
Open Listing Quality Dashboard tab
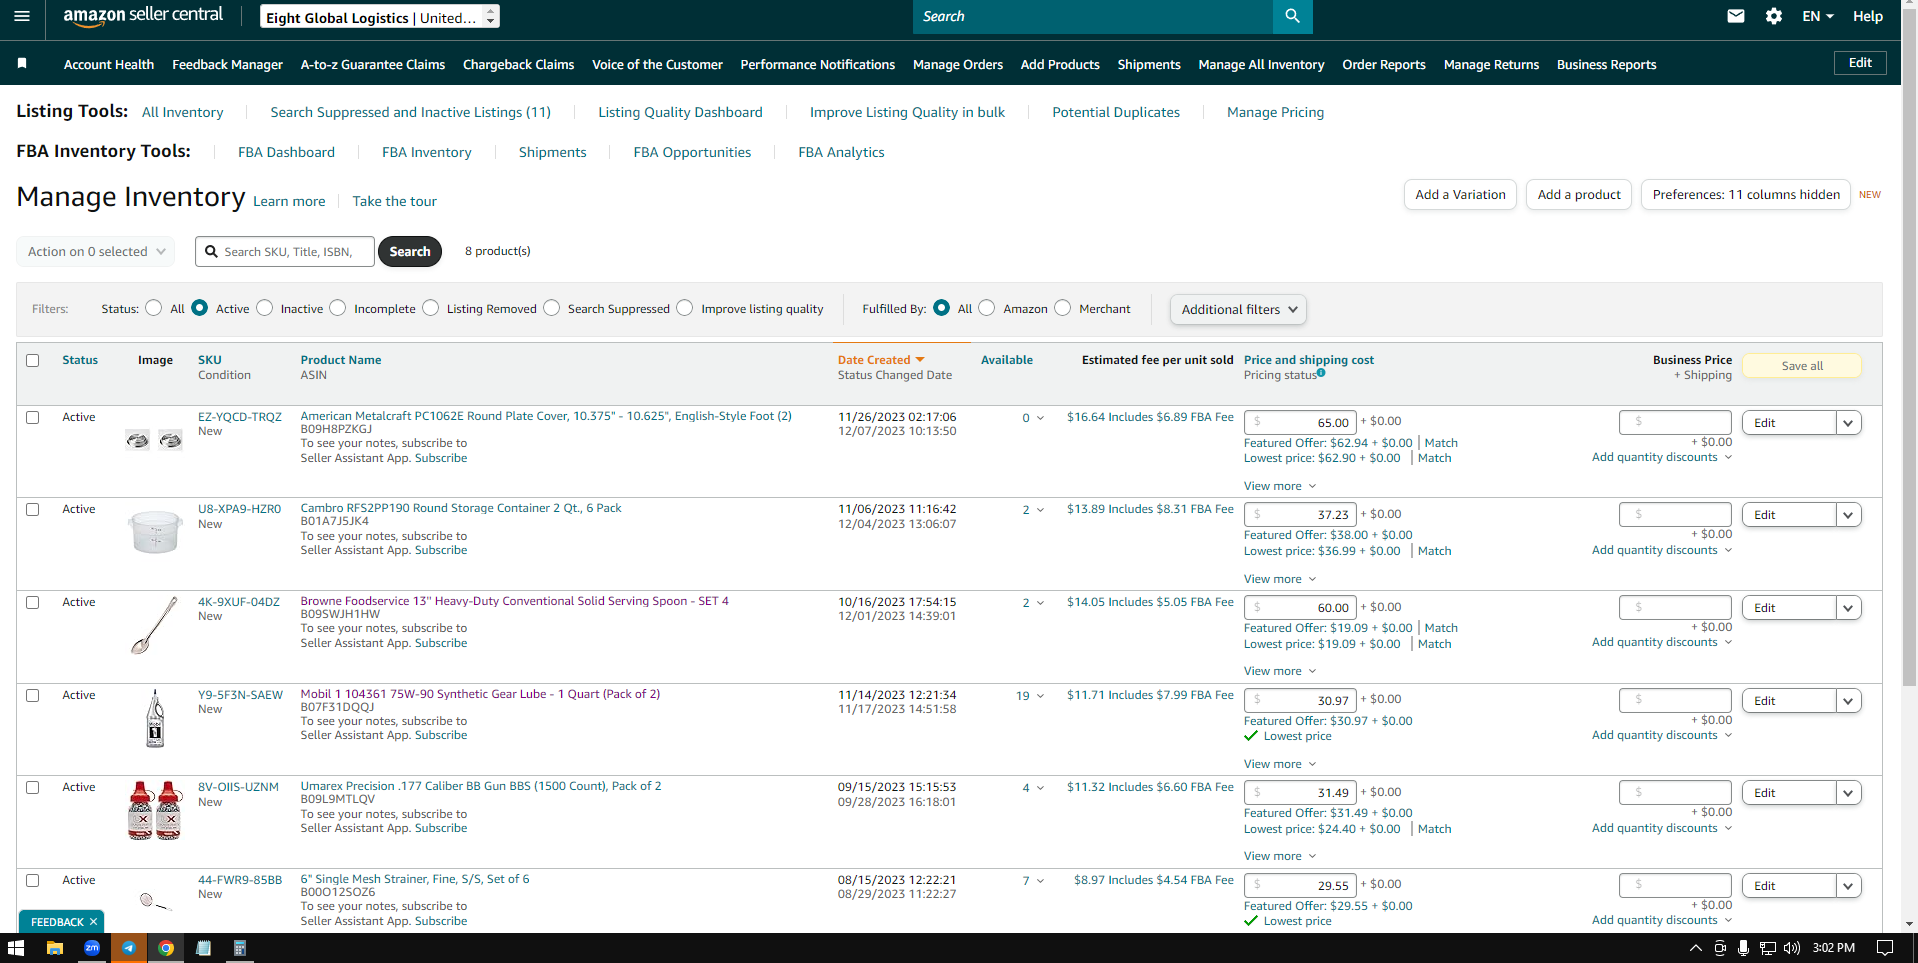click(x=680, y=112)
